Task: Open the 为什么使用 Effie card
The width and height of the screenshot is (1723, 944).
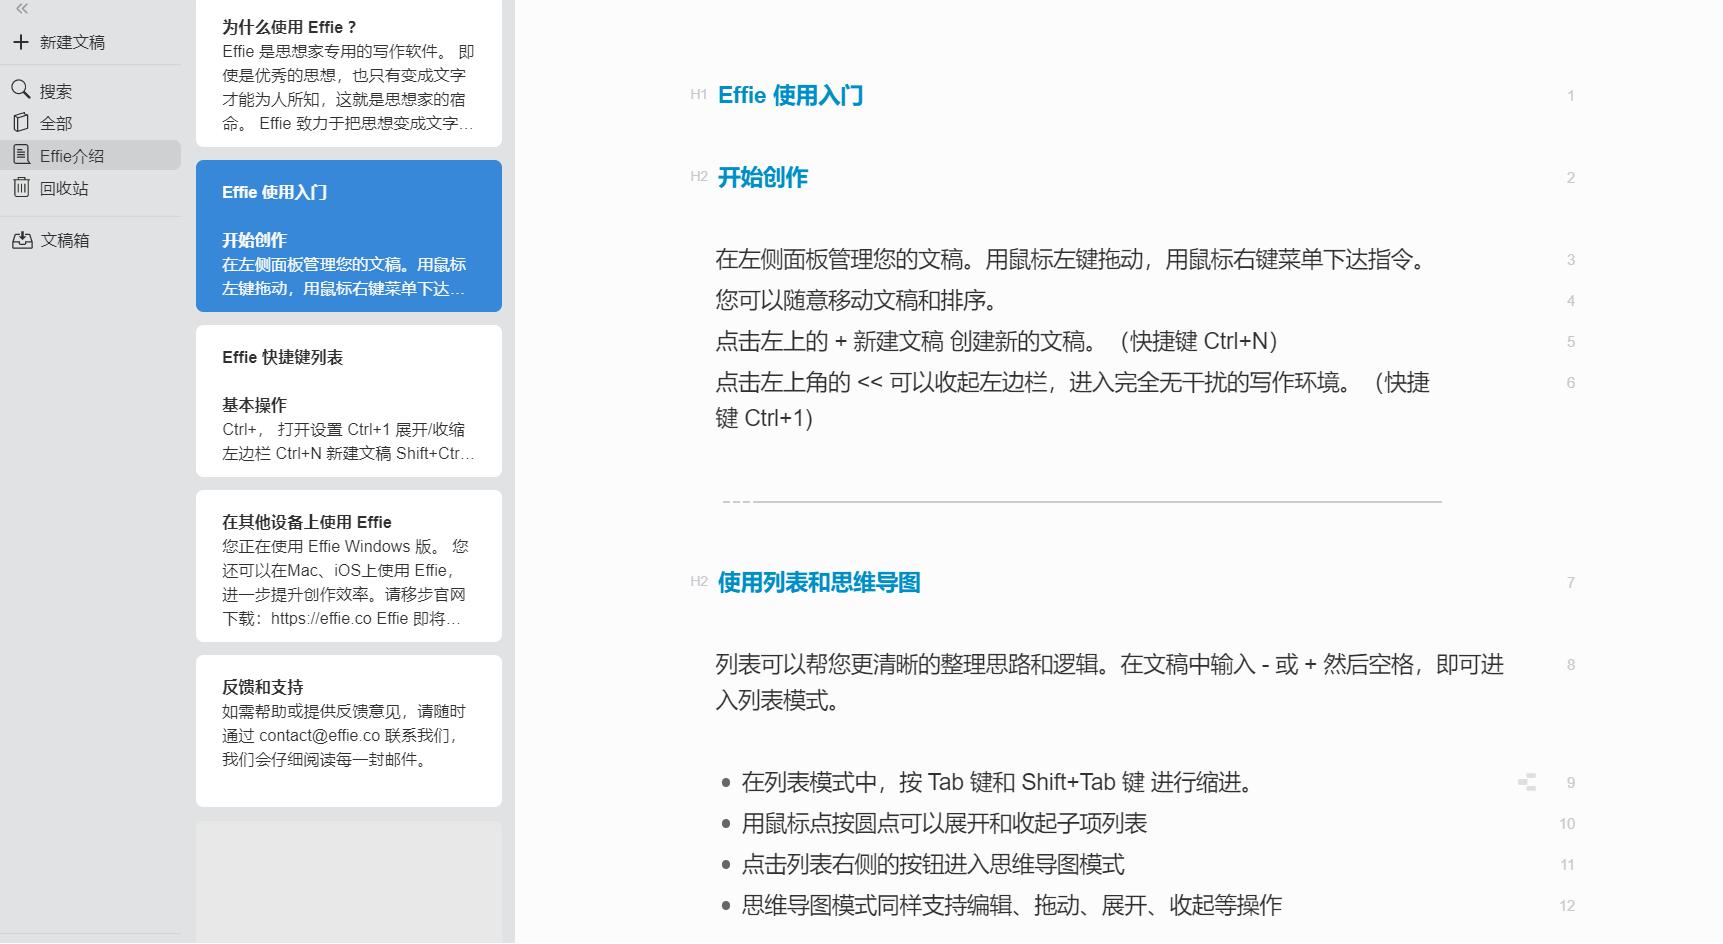Action: (348, 70)
